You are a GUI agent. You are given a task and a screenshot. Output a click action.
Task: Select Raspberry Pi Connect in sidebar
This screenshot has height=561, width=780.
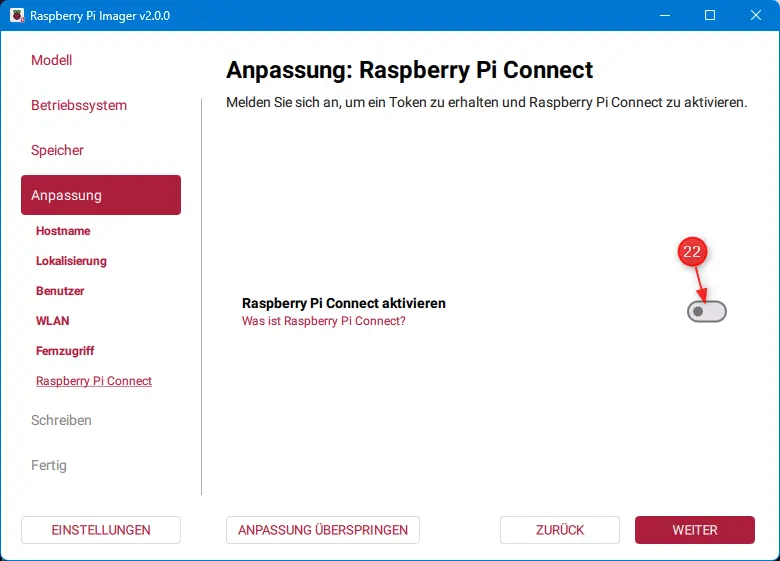coord(94,381)
